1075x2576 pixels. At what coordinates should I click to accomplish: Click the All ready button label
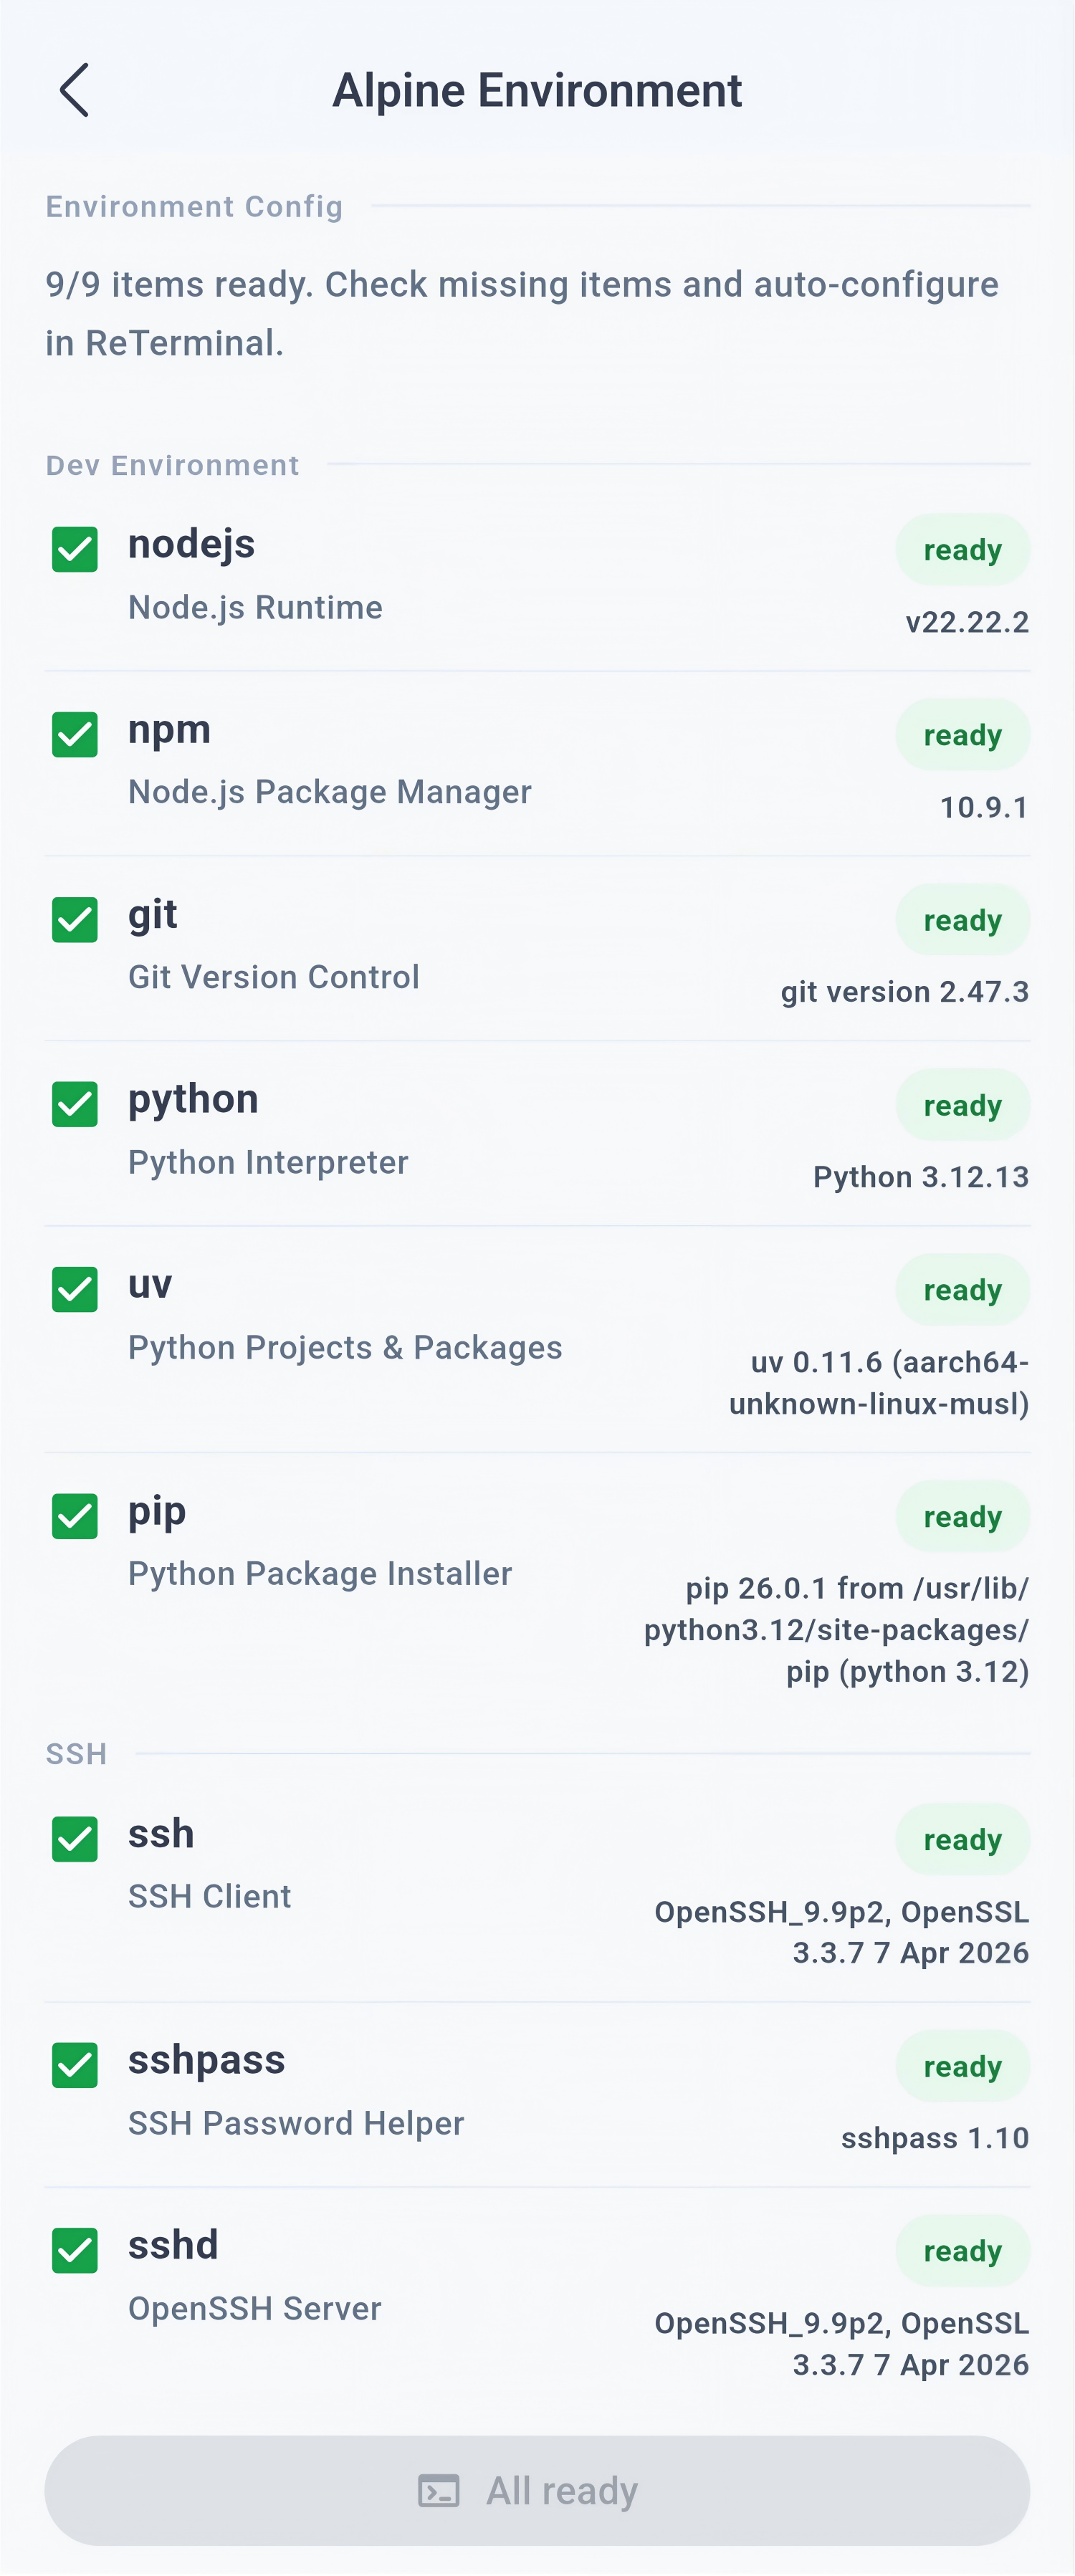[562, 2491]
